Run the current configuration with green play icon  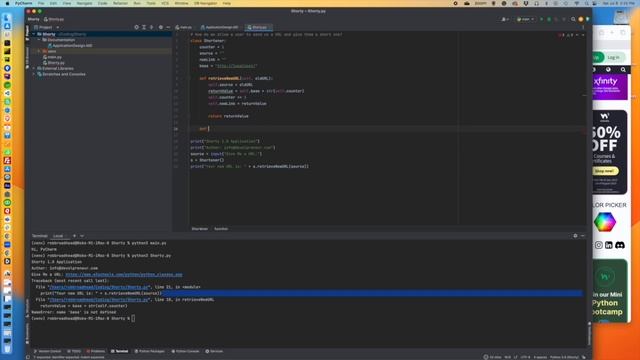[x=542, y=19]
